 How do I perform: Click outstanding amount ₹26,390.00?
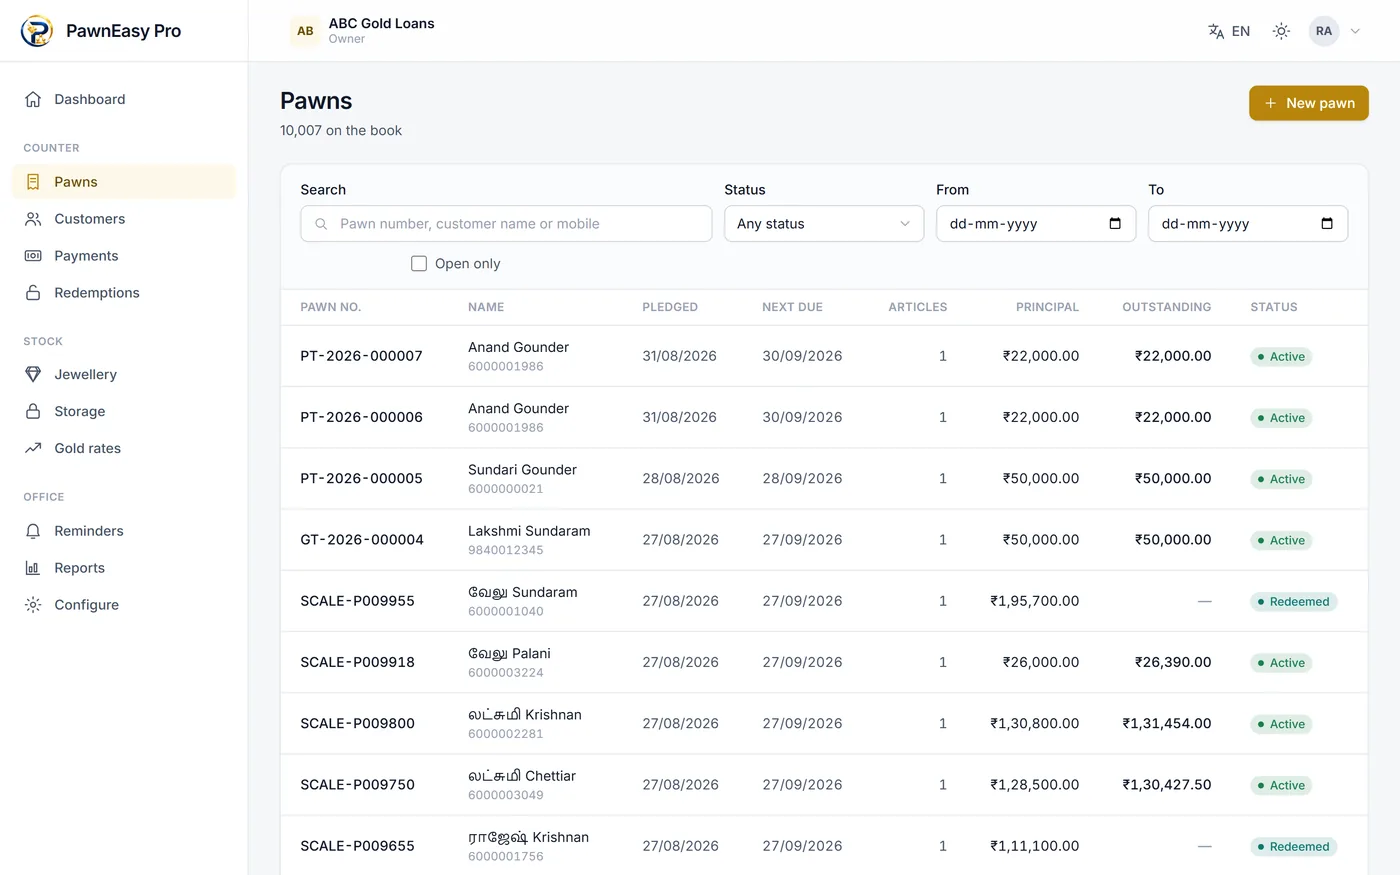click(1172, 662)
